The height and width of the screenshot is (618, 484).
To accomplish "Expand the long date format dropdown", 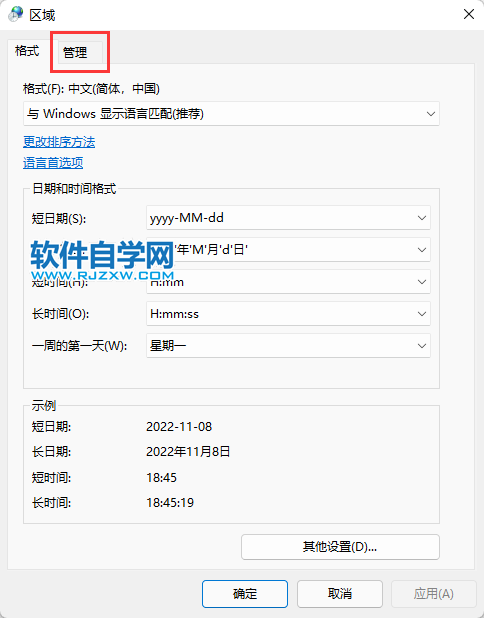I will (288, 249).
